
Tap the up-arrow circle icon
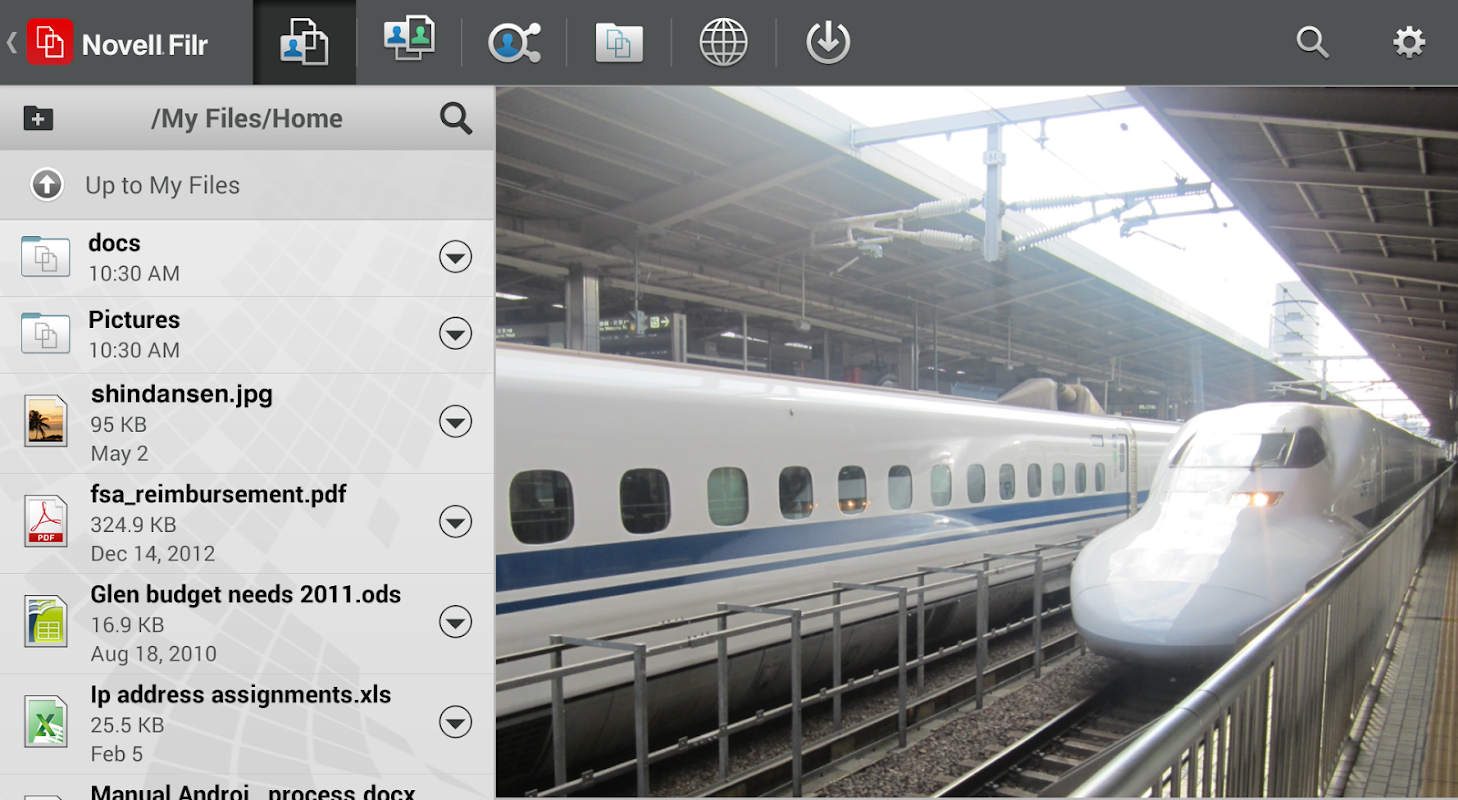pyautogui.click(x=47, y=185)
